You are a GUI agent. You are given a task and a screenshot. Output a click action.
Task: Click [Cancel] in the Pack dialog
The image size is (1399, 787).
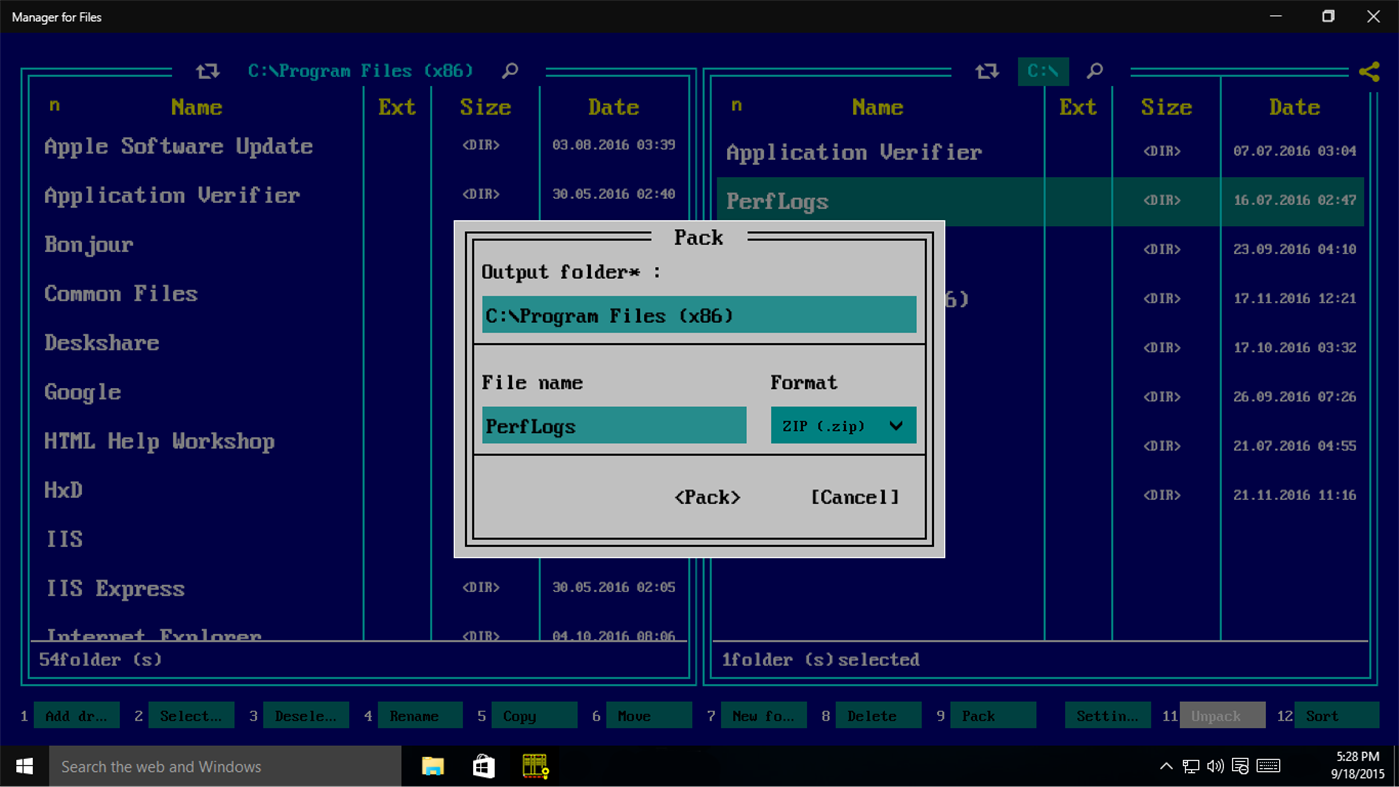pyautogui.click(x=854, y=497)
